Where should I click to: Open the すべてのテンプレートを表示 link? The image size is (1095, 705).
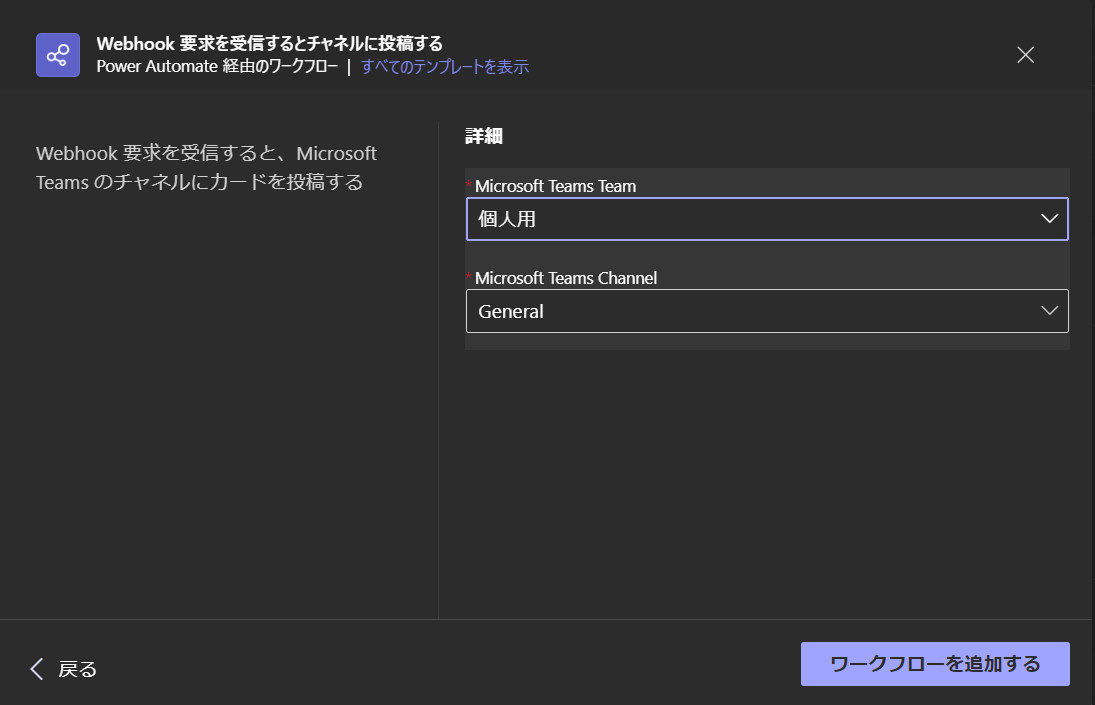(x=445, y=67)
